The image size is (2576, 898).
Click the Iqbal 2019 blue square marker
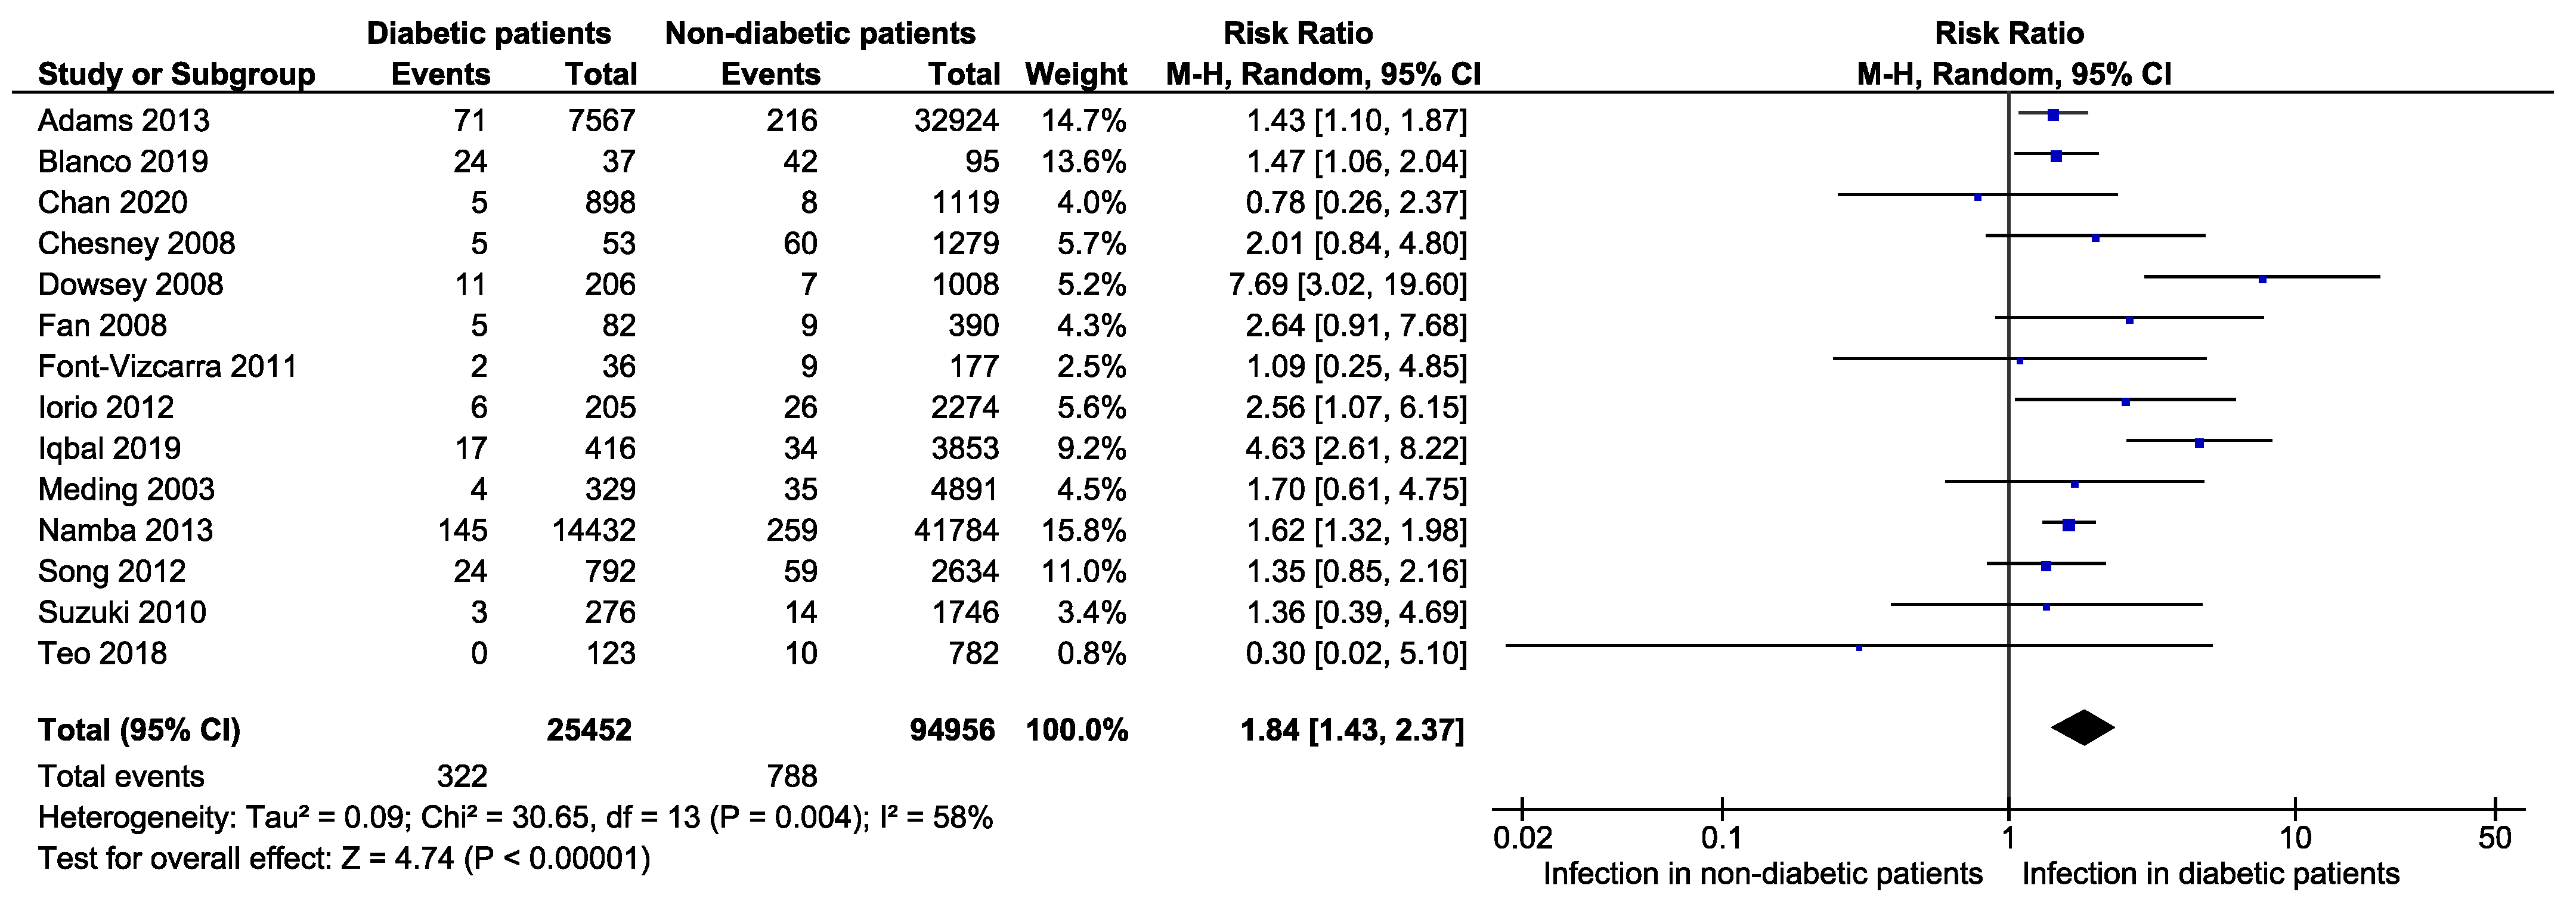point(2199,443)
